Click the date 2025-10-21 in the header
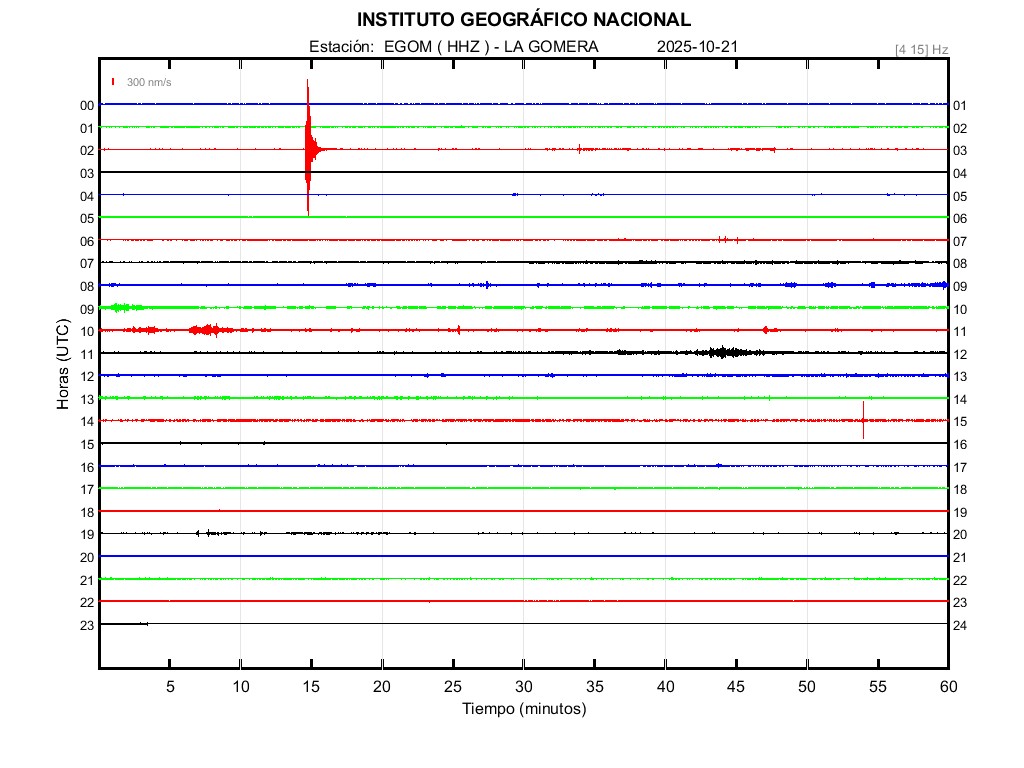Viewport: 1024px width, 768px height. (x=698, y=47)
